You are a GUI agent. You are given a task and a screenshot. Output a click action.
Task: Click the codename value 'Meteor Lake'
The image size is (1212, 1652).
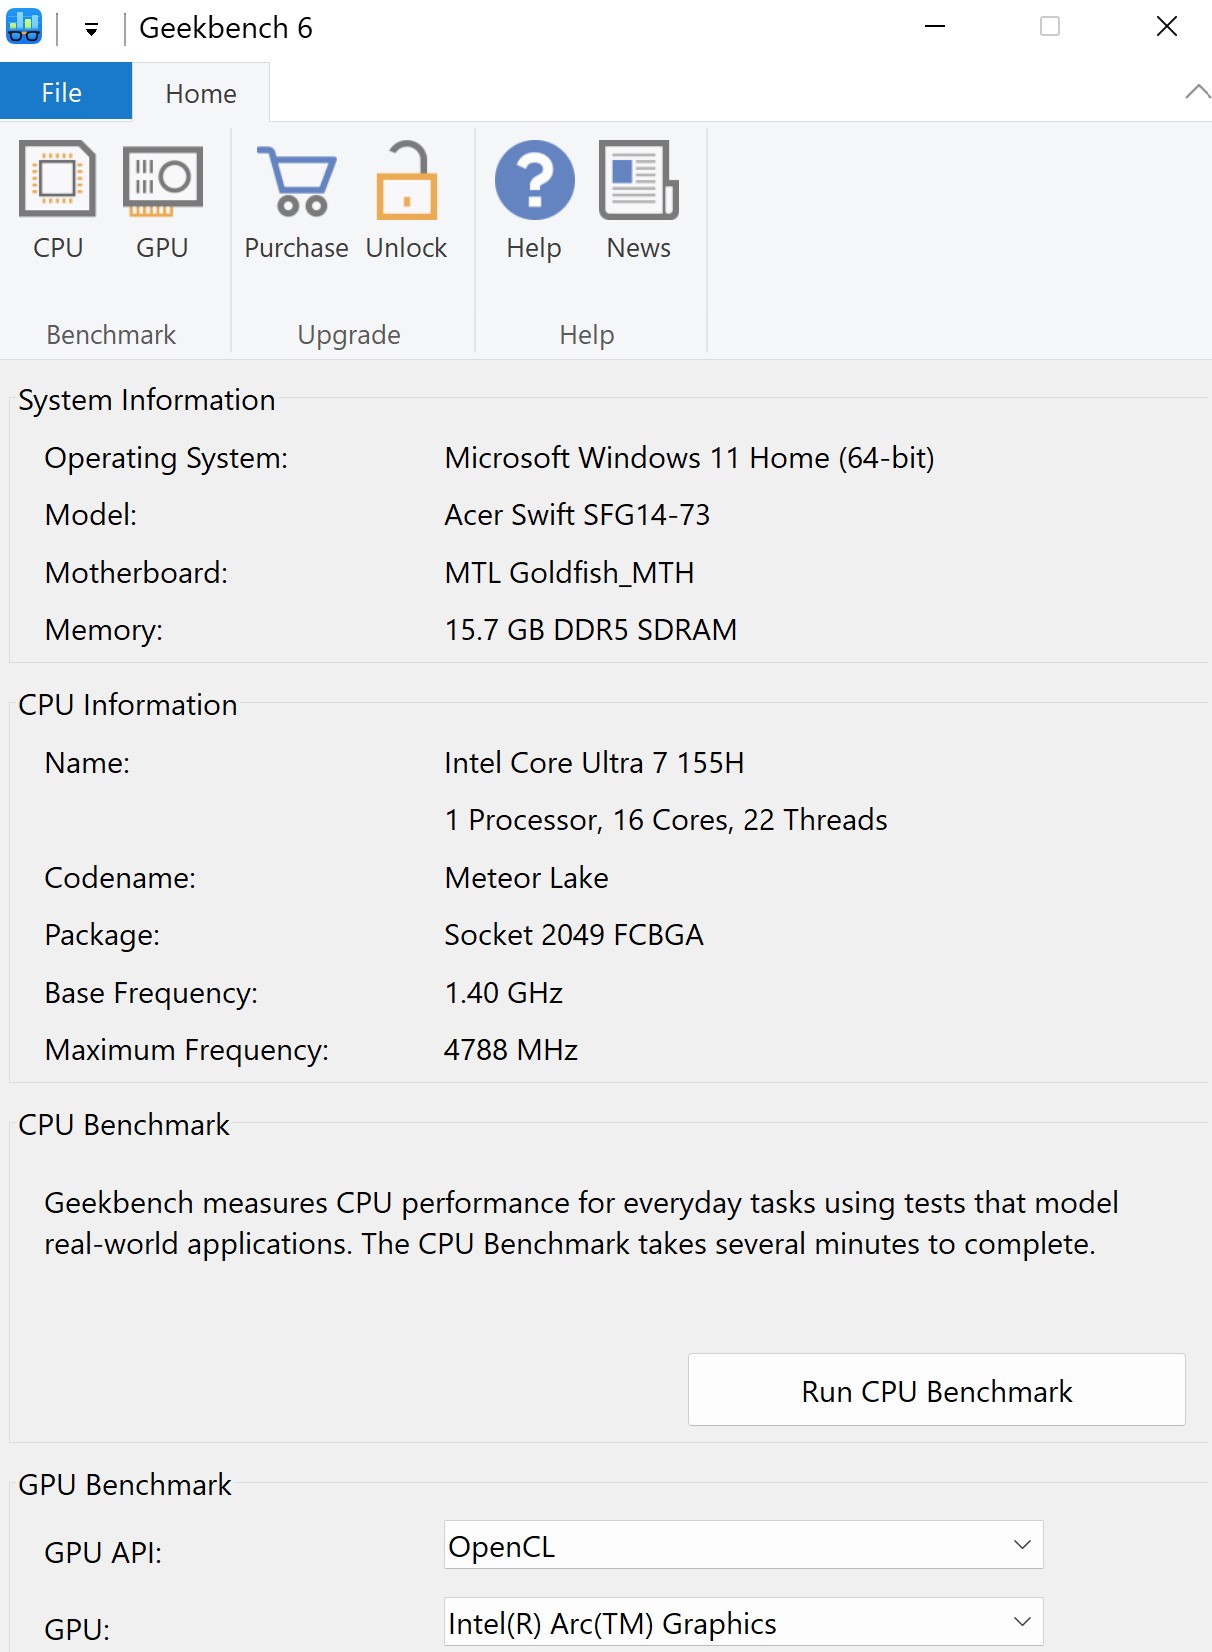pos(527,878)
